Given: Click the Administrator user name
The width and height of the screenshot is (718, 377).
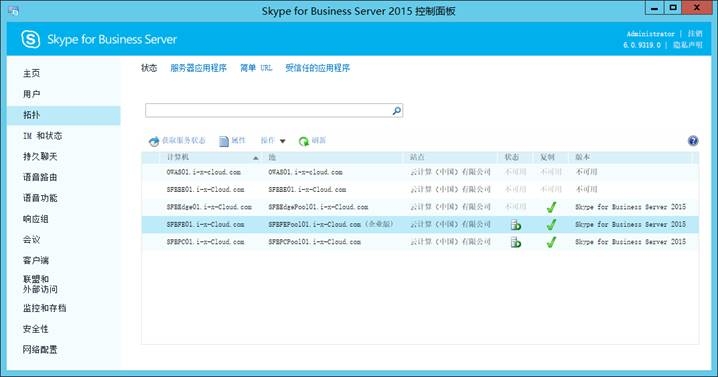Looking at the screenshot, I should pyautogui.click(x=651, y=34).
